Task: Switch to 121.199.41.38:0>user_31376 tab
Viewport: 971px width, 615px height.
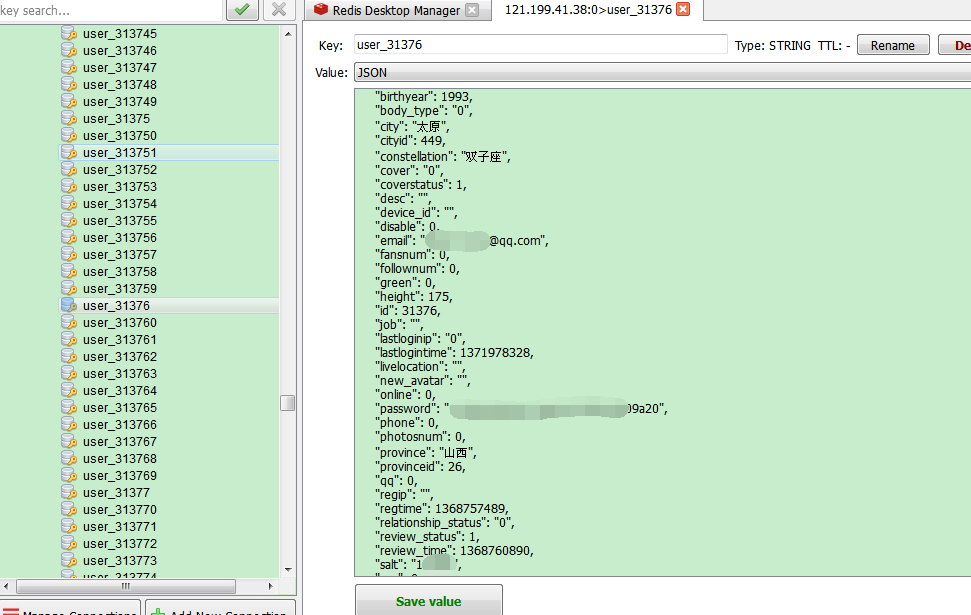Action: coord(588,9)
